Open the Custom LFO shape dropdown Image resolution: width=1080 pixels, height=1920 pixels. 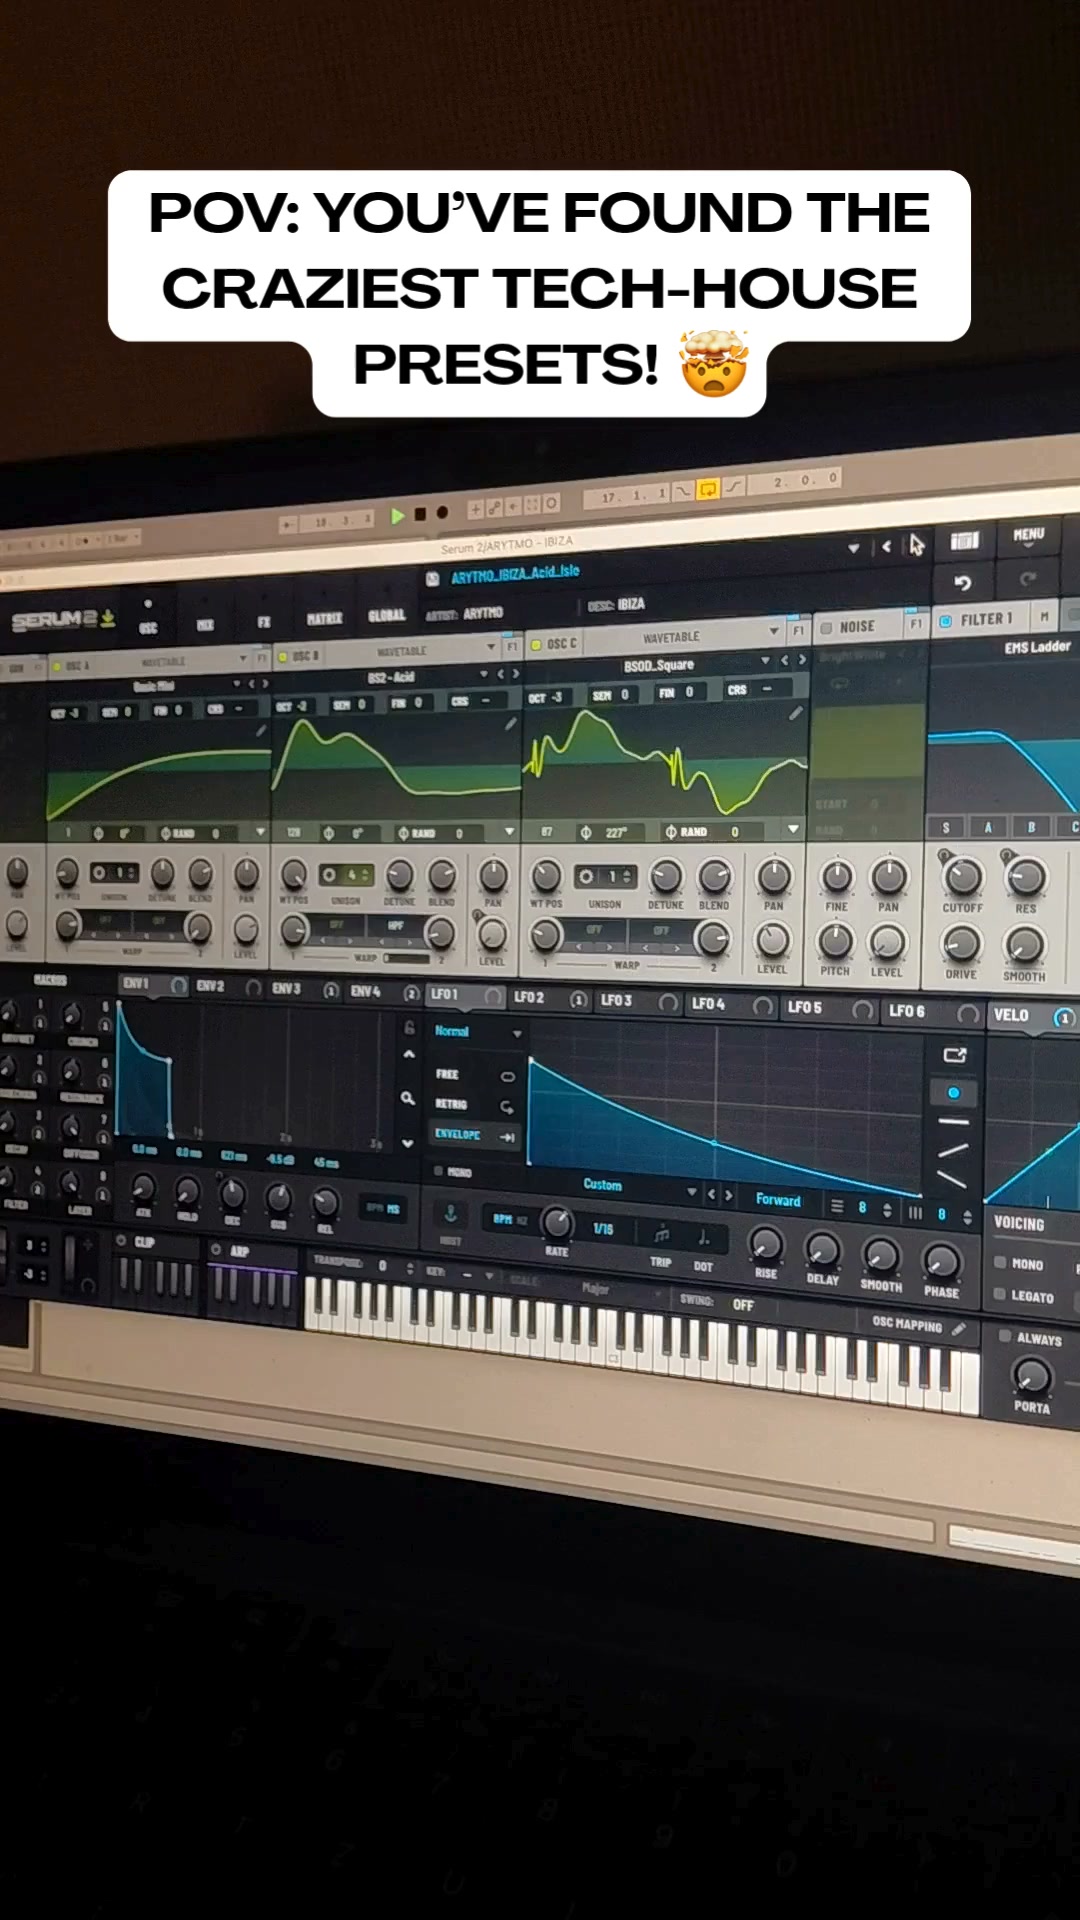[691, 1192]
